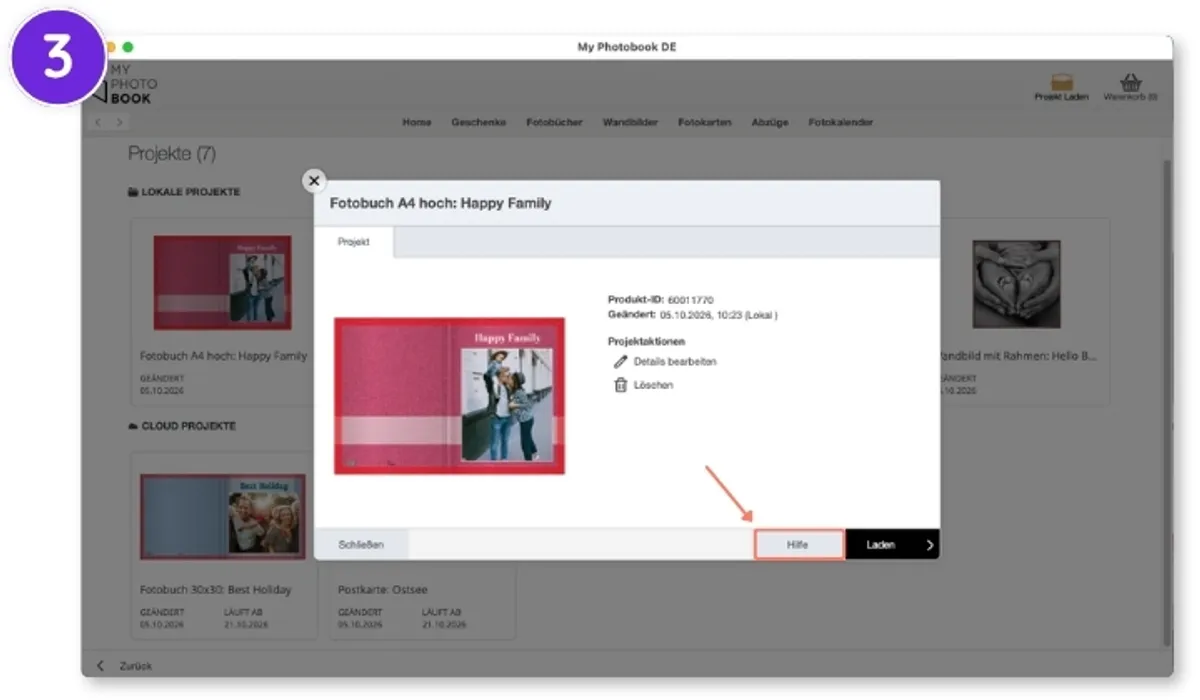Open the Home menu
Viewport: 1200px width, 700px height.
[417, 122]
